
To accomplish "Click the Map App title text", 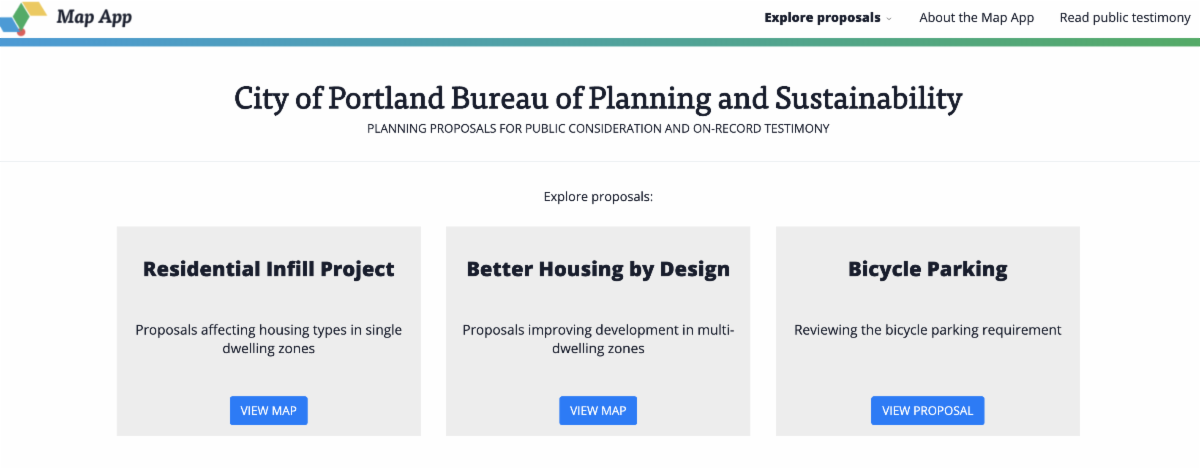I will (94, 17).
